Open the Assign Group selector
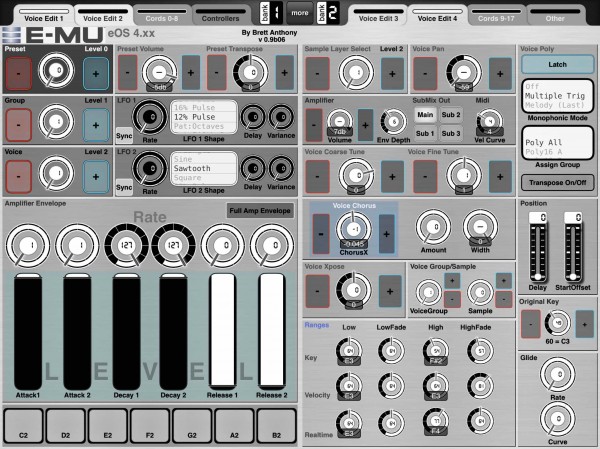 pos(558,144)
